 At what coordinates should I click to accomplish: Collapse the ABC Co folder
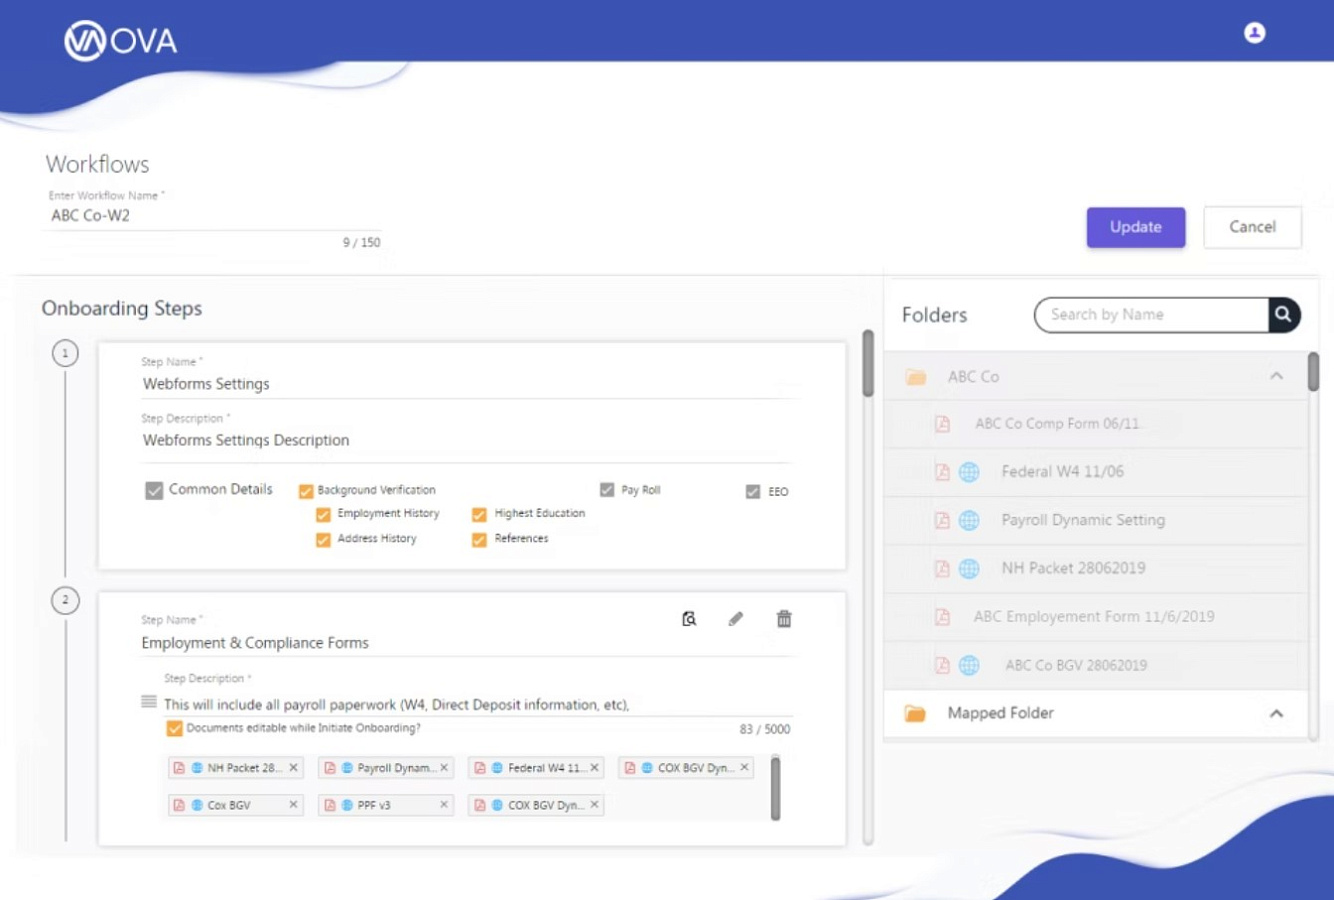coord(1276,377)
